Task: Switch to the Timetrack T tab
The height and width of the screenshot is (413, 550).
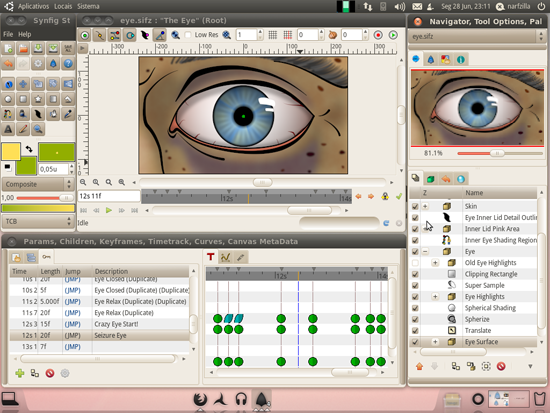Action: (x=210, y=257)
